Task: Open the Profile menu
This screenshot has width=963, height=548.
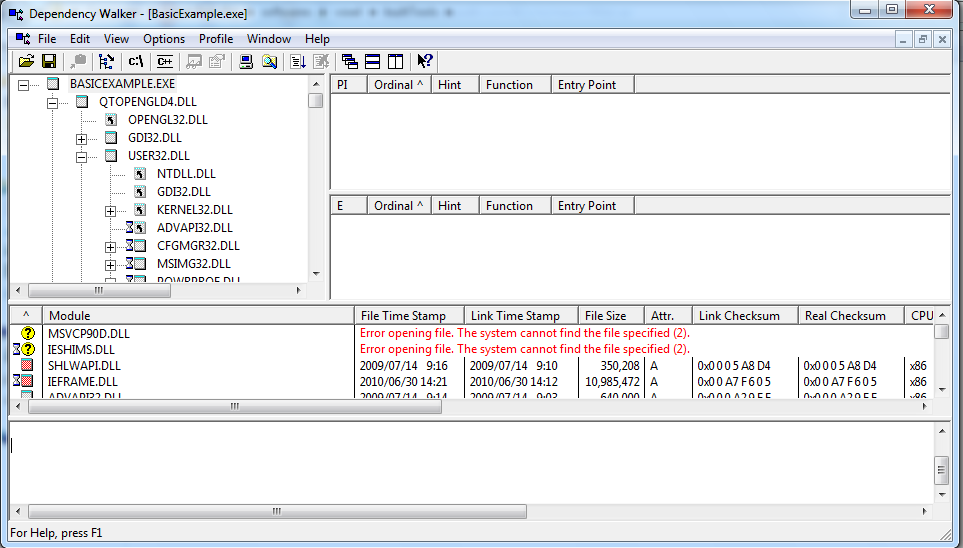Action: pos(216,39)
